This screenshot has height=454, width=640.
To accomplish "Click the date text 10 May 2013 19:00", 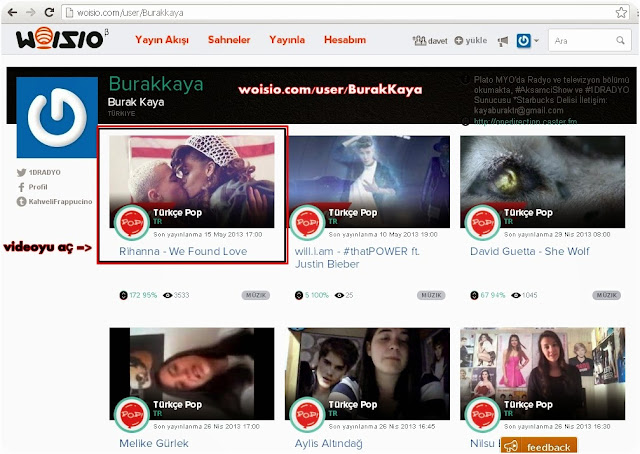I will point(409,234).
